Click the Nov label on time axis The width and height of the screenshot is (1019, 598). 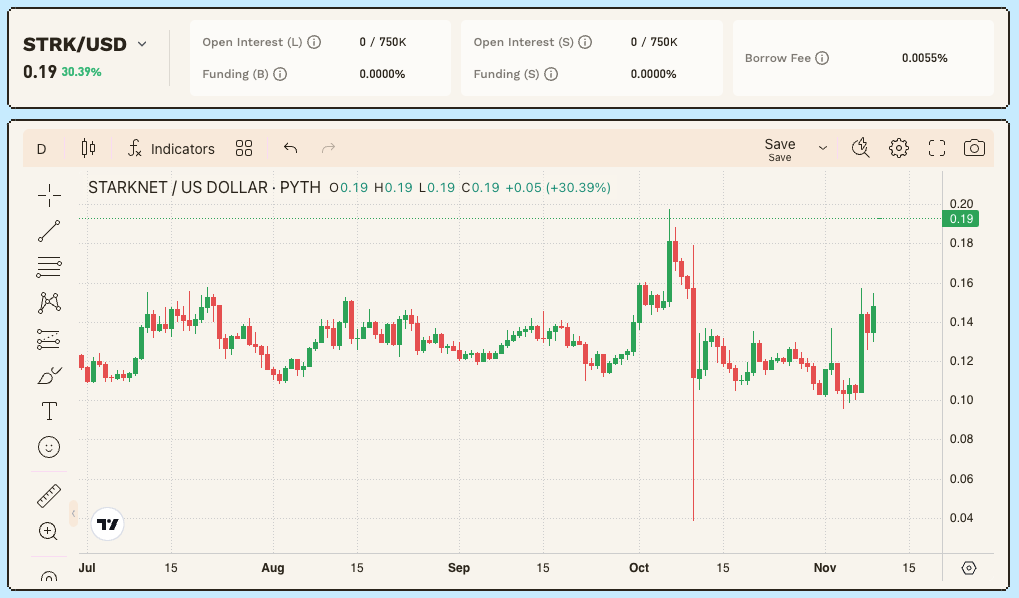[x=825, y=568]
